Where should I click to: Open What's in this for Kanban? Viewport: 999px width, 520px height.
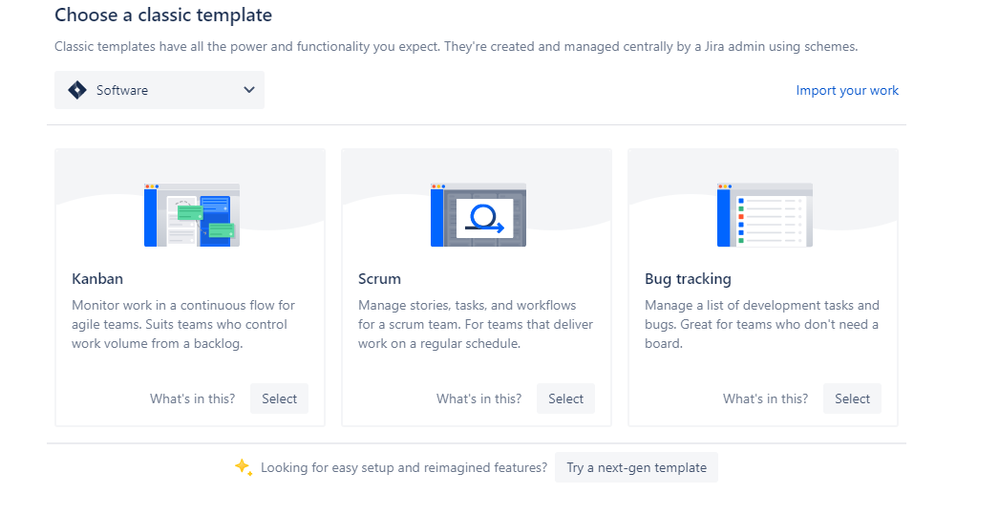tap(192, 399)
